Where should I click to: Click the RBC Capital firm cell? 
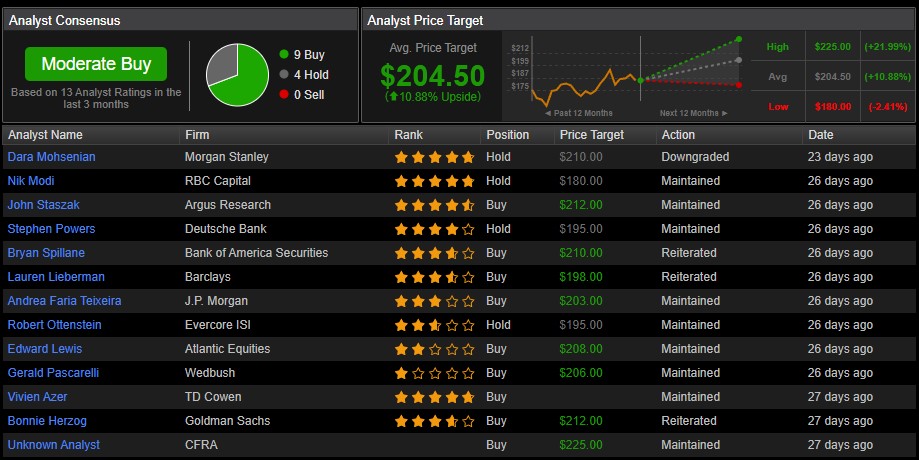pyautogui.click(x=217, y=181)
